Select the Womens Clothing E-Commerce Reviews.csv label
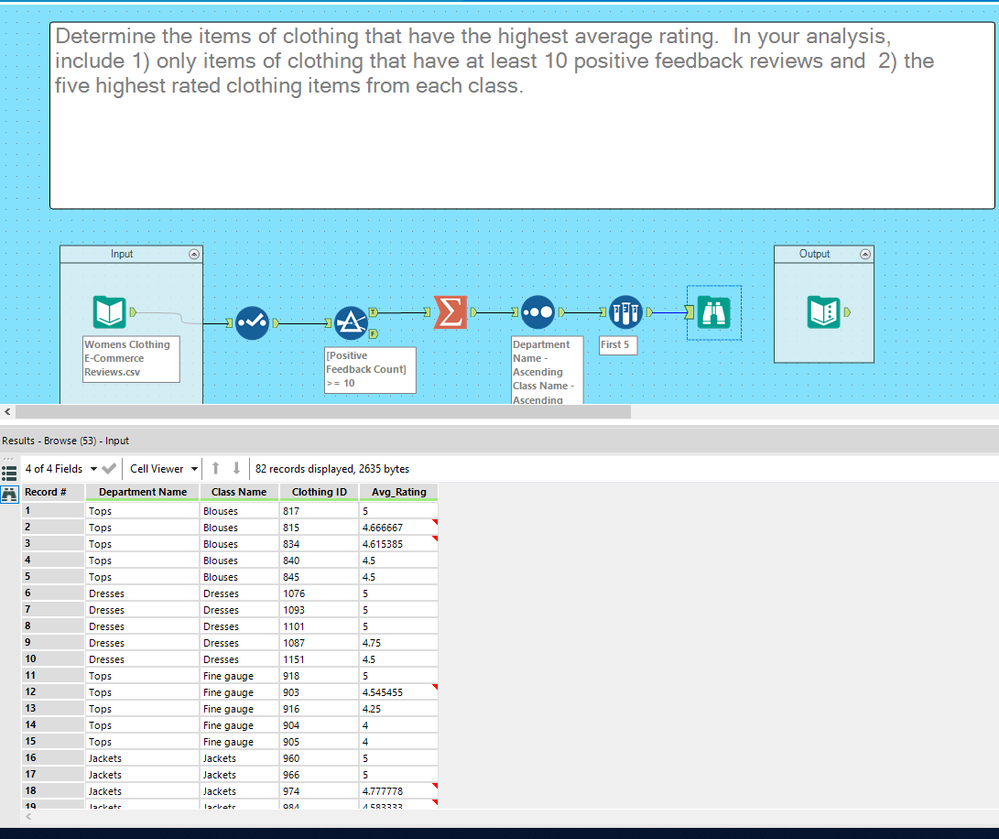This screenshot has width=999, height=839. click(x=131, y=359)
